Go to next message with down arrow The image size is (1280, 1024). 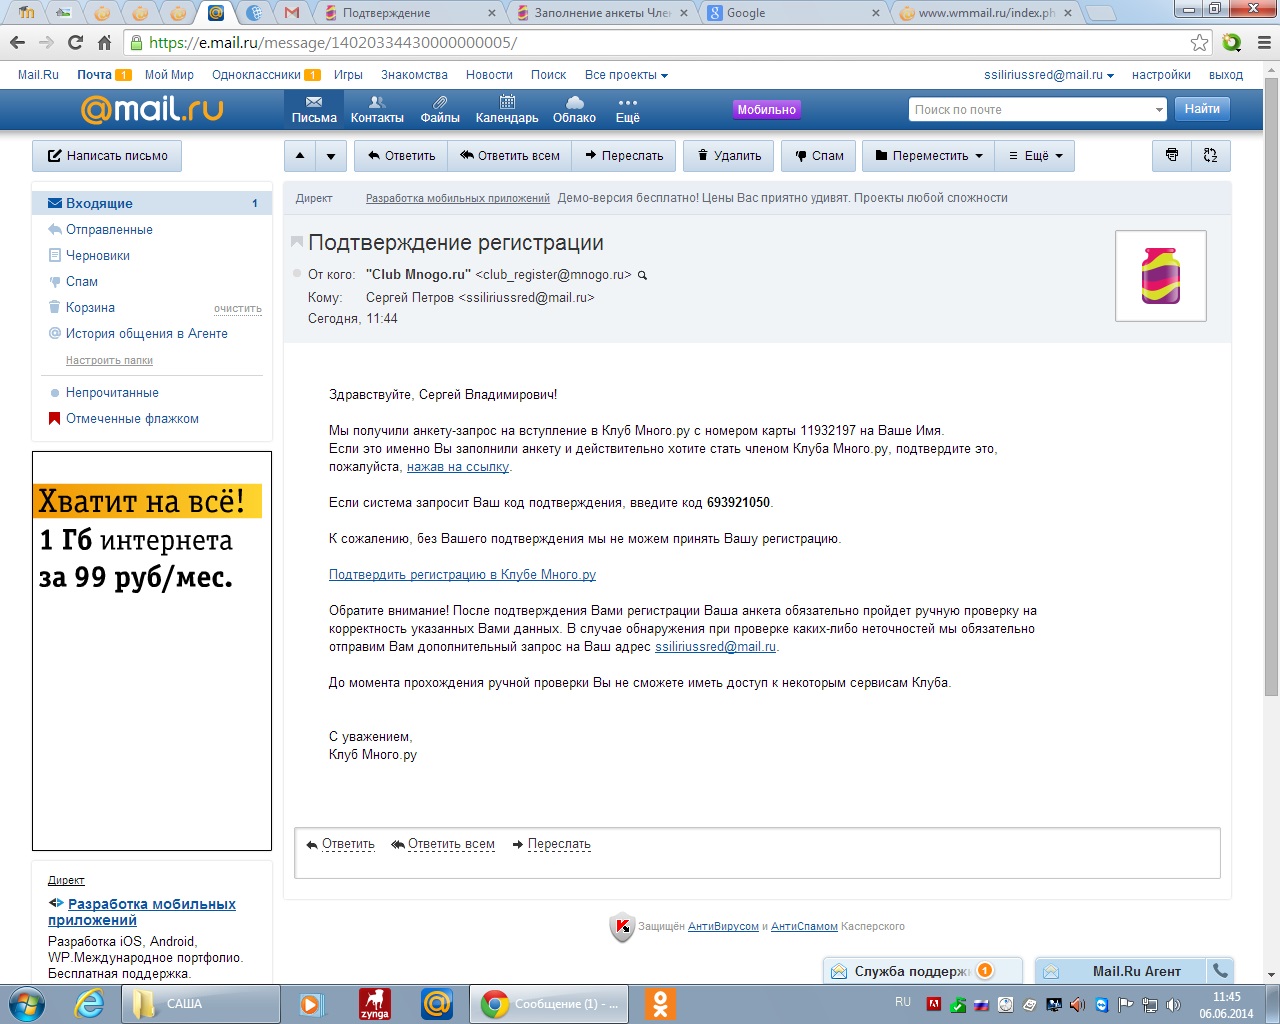point(331,155)
